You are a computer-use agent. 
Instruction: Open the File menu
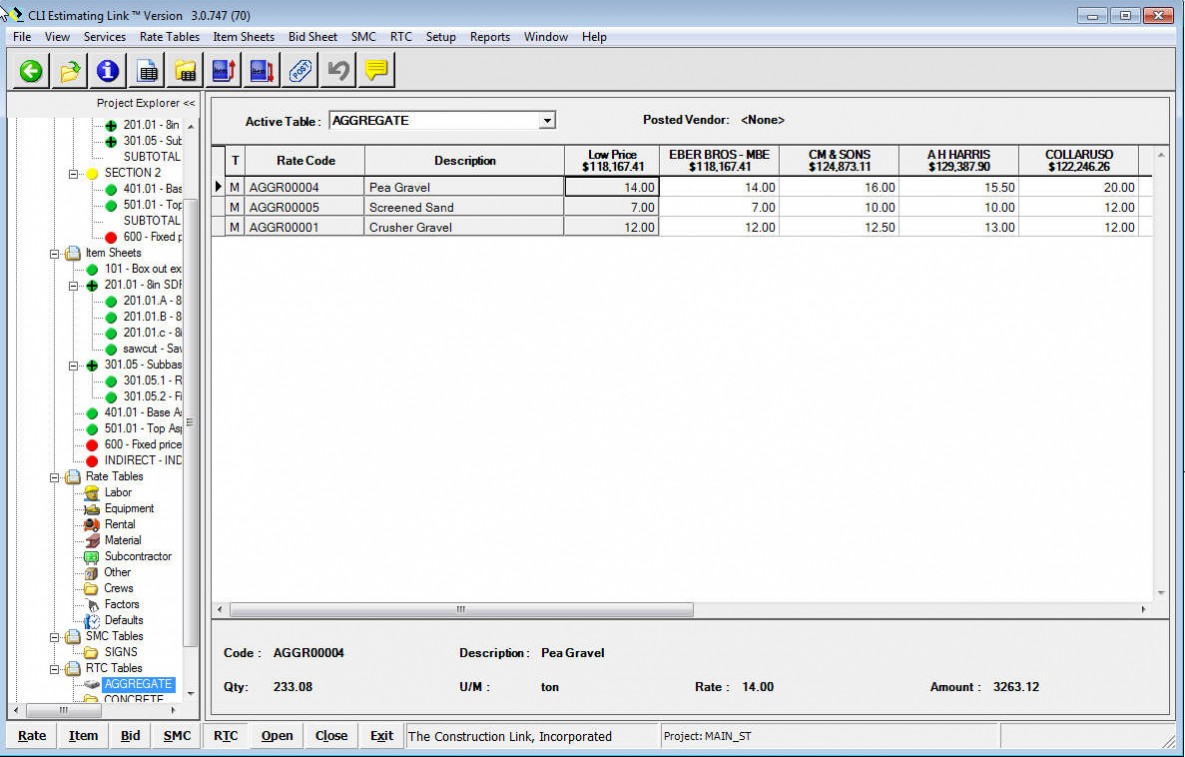point(22,37)
